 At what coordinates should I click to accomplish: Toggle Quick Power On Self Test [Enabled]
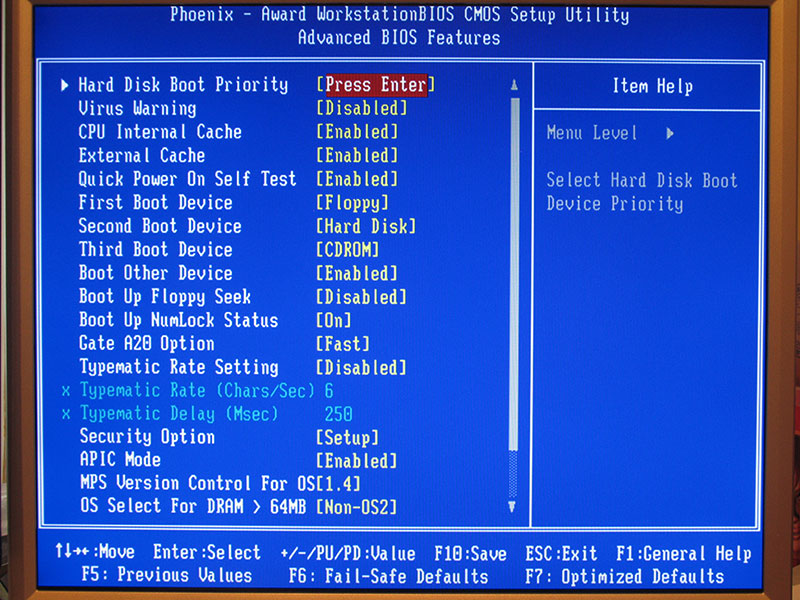[357, 179]
